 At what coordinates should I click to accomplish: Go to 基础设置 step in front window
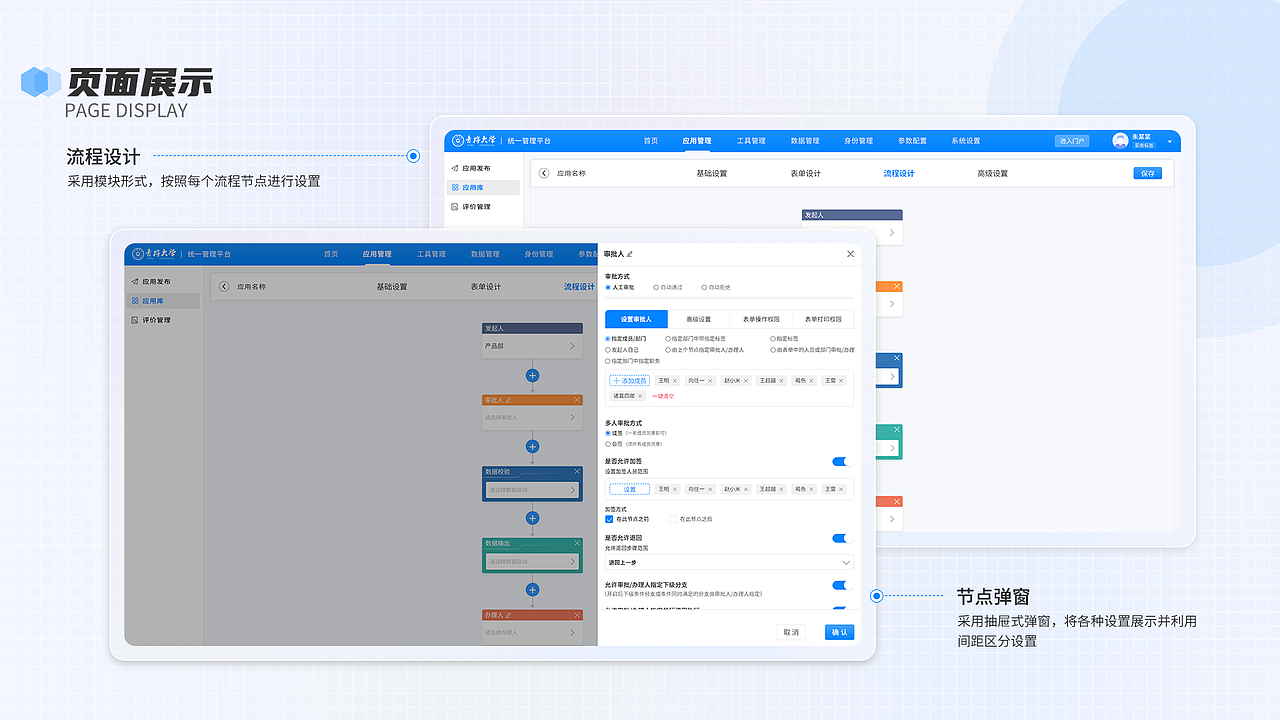392,287
